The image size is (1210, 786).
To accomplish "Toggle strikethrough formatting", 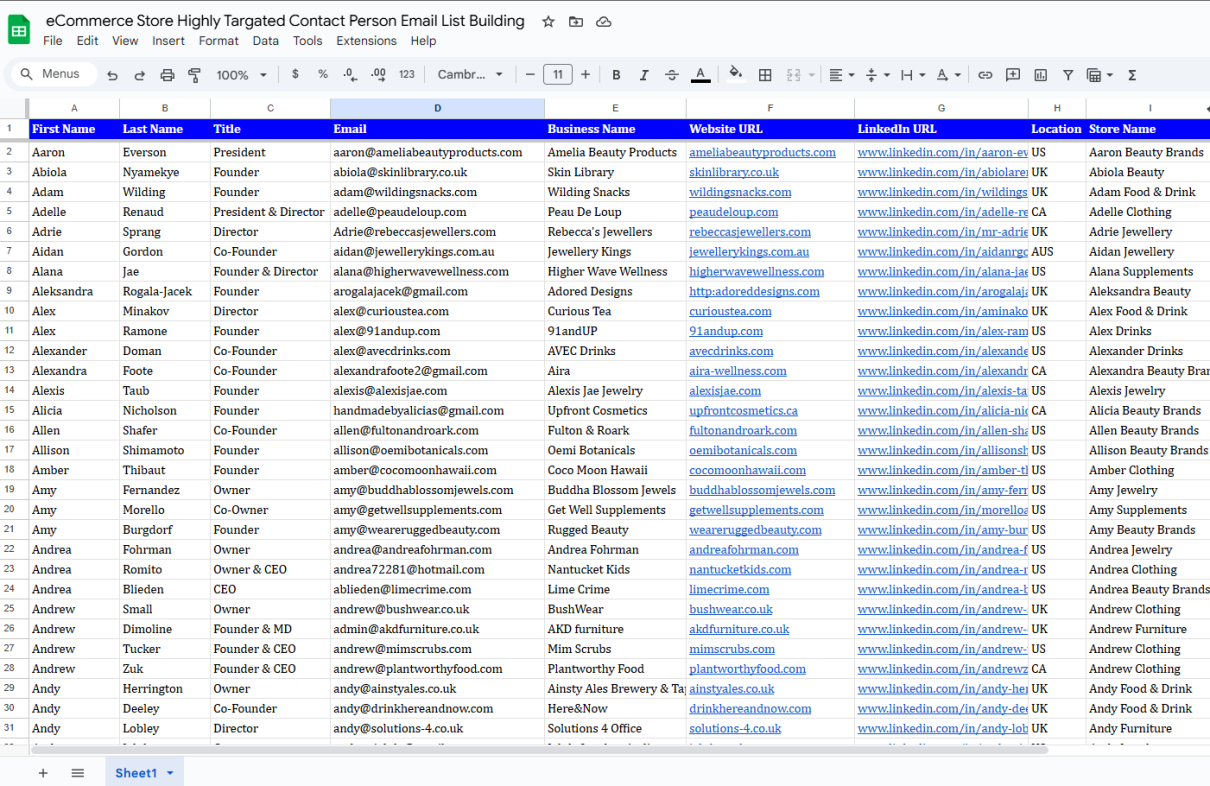I will coord(672,75).
